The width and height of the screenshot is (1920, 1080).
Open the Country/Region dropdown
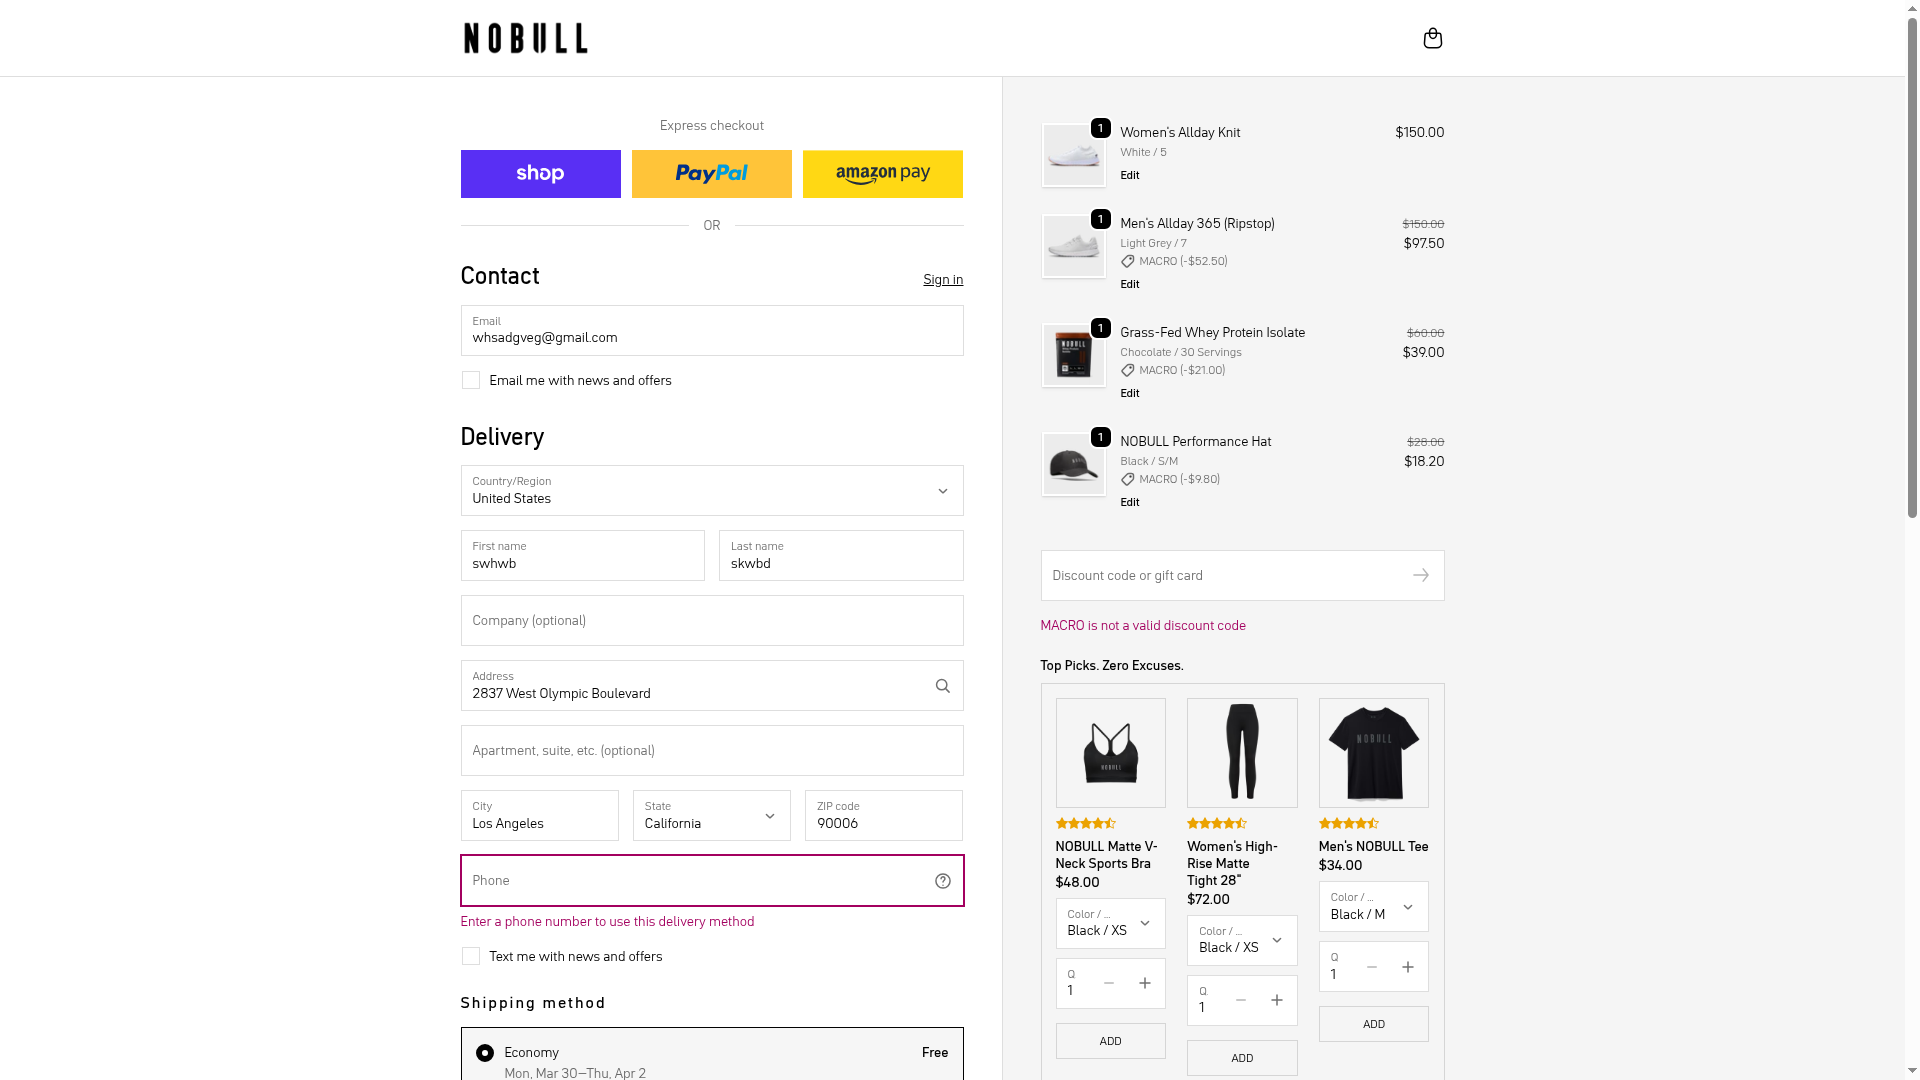711,490
